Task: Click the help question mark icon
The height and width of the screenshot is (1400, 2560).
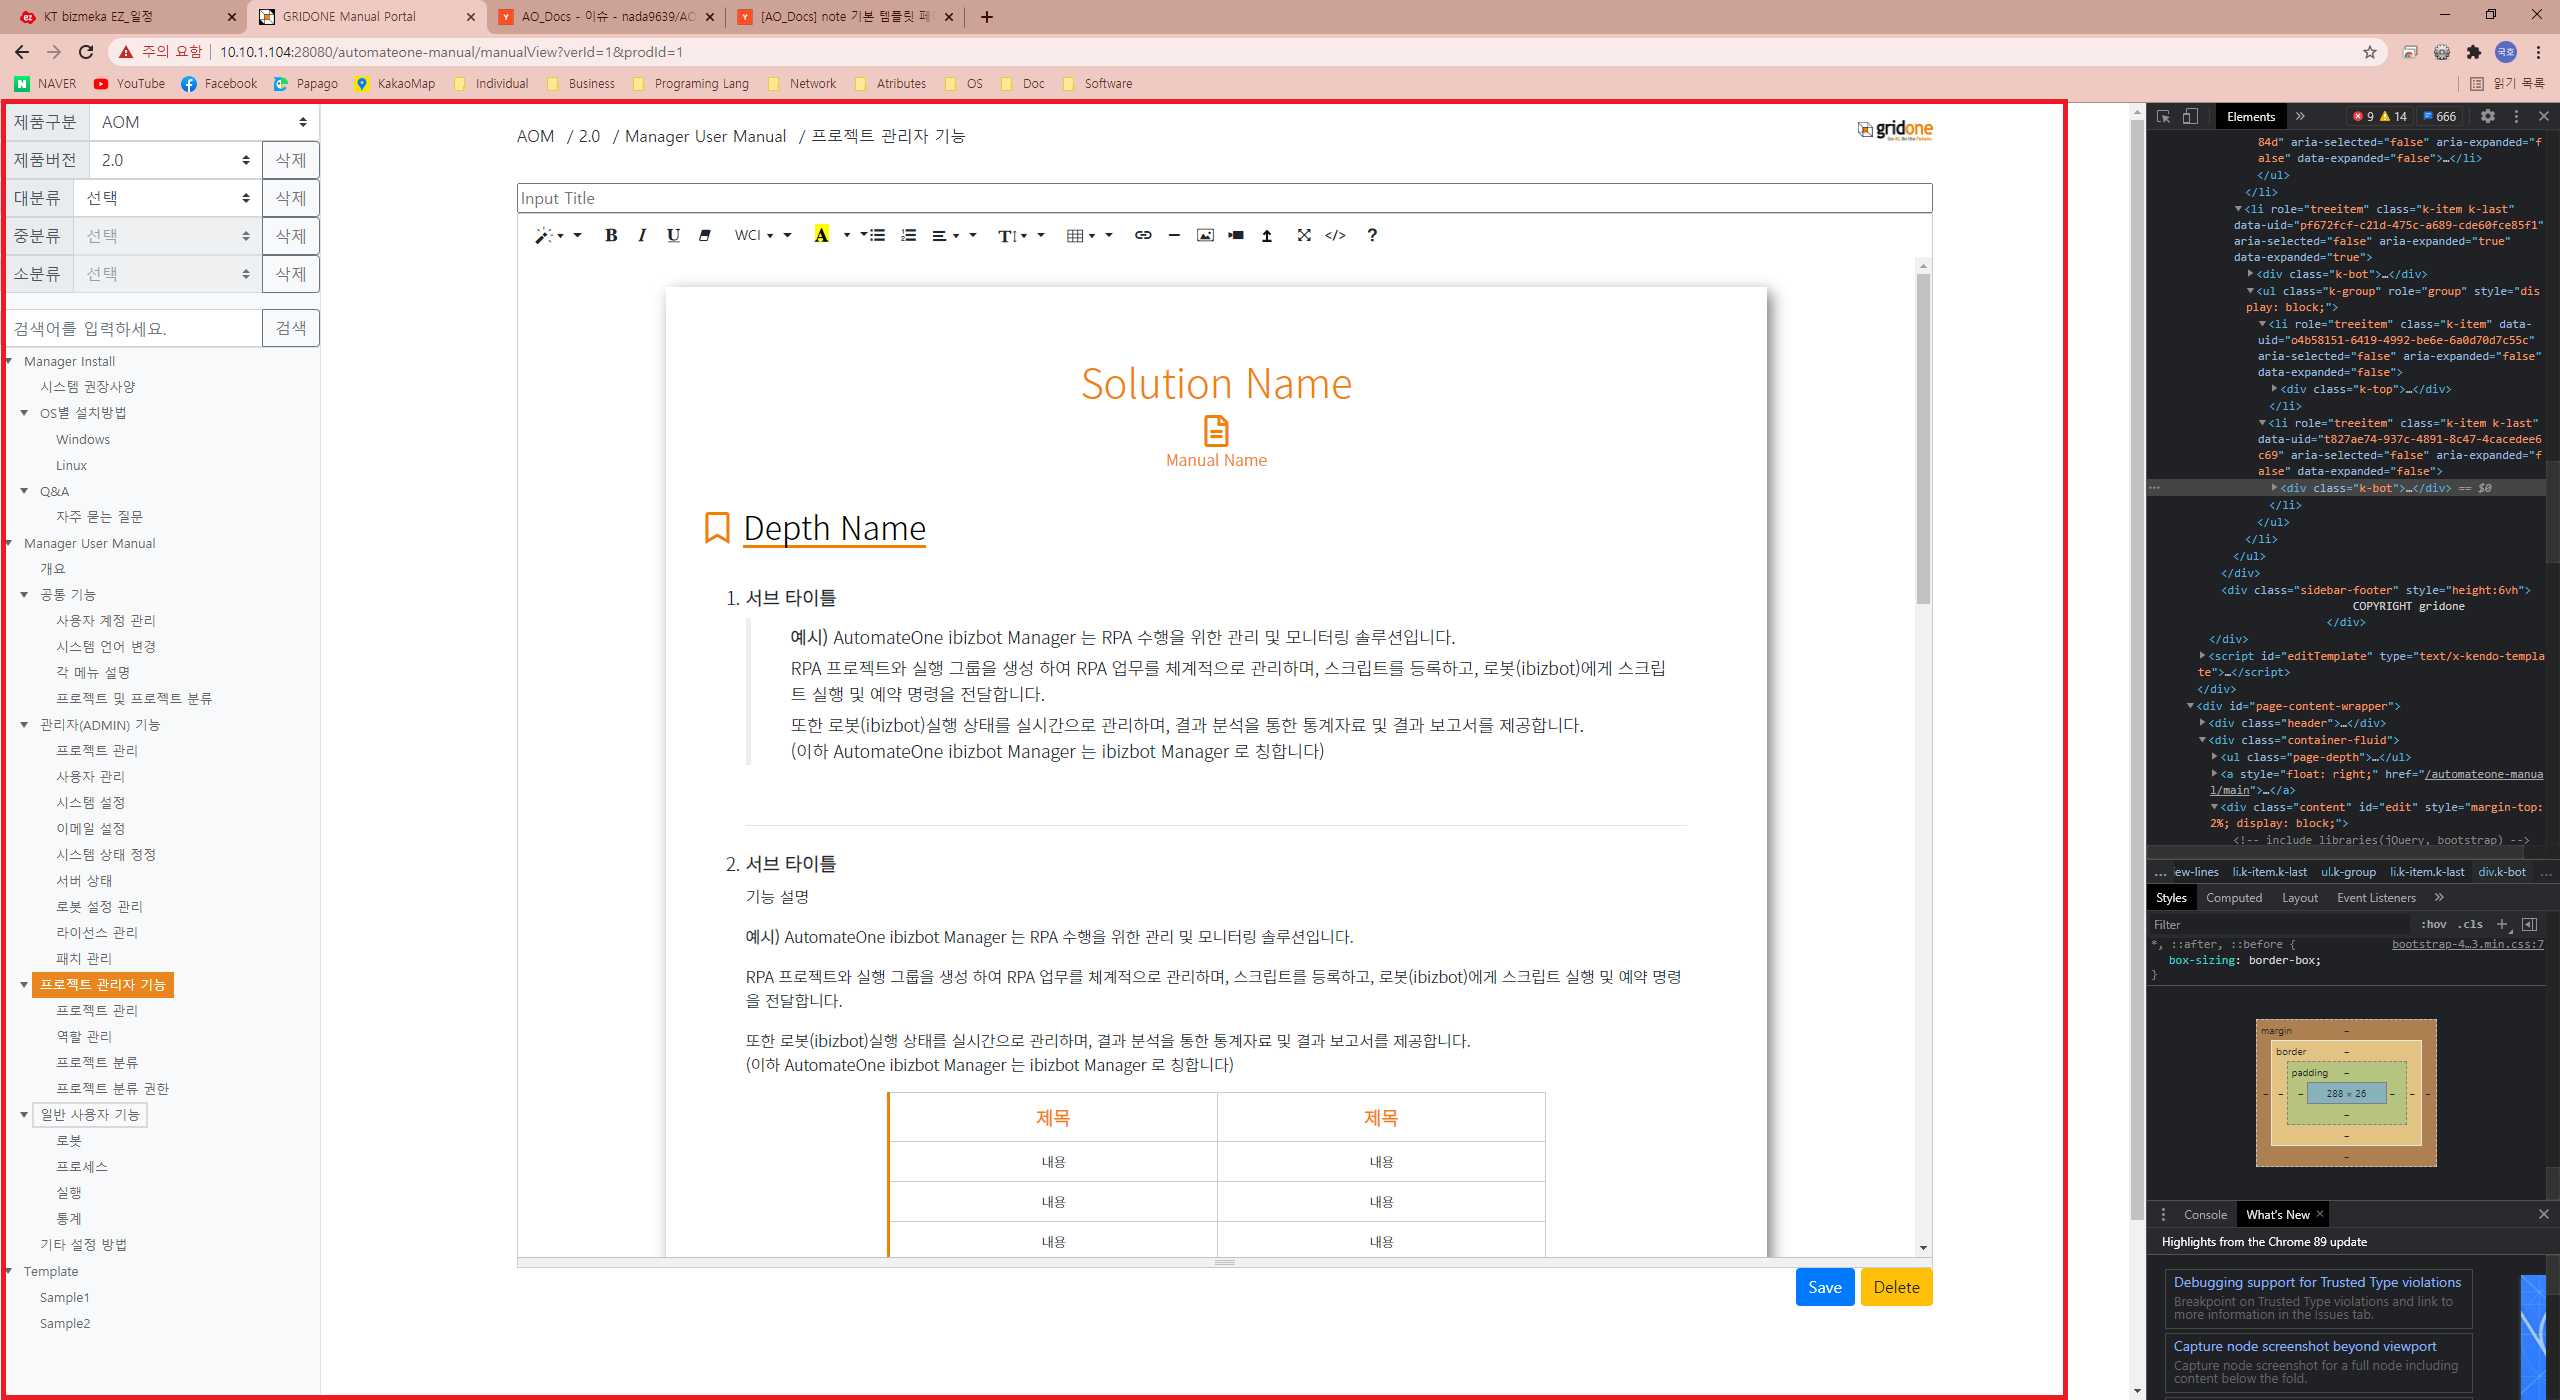Action: tap(1371, 235)
